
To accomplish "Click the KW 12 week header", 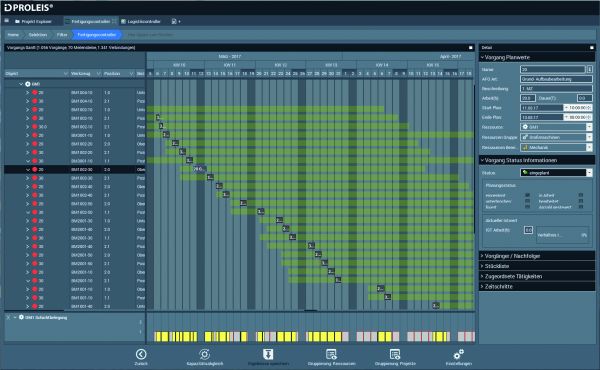I will [280, 65].
